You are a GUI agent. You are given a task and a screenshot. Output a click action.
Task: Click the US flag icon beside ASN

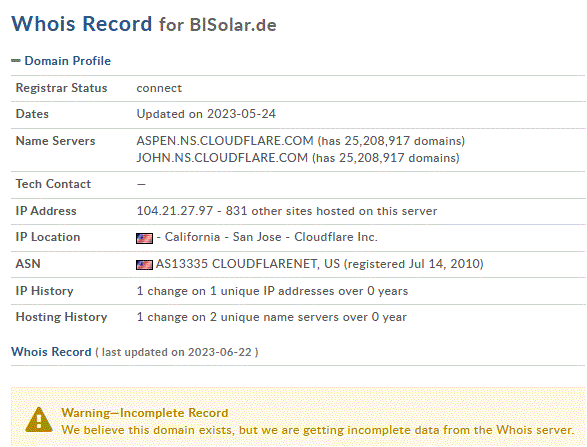point(144,265)
